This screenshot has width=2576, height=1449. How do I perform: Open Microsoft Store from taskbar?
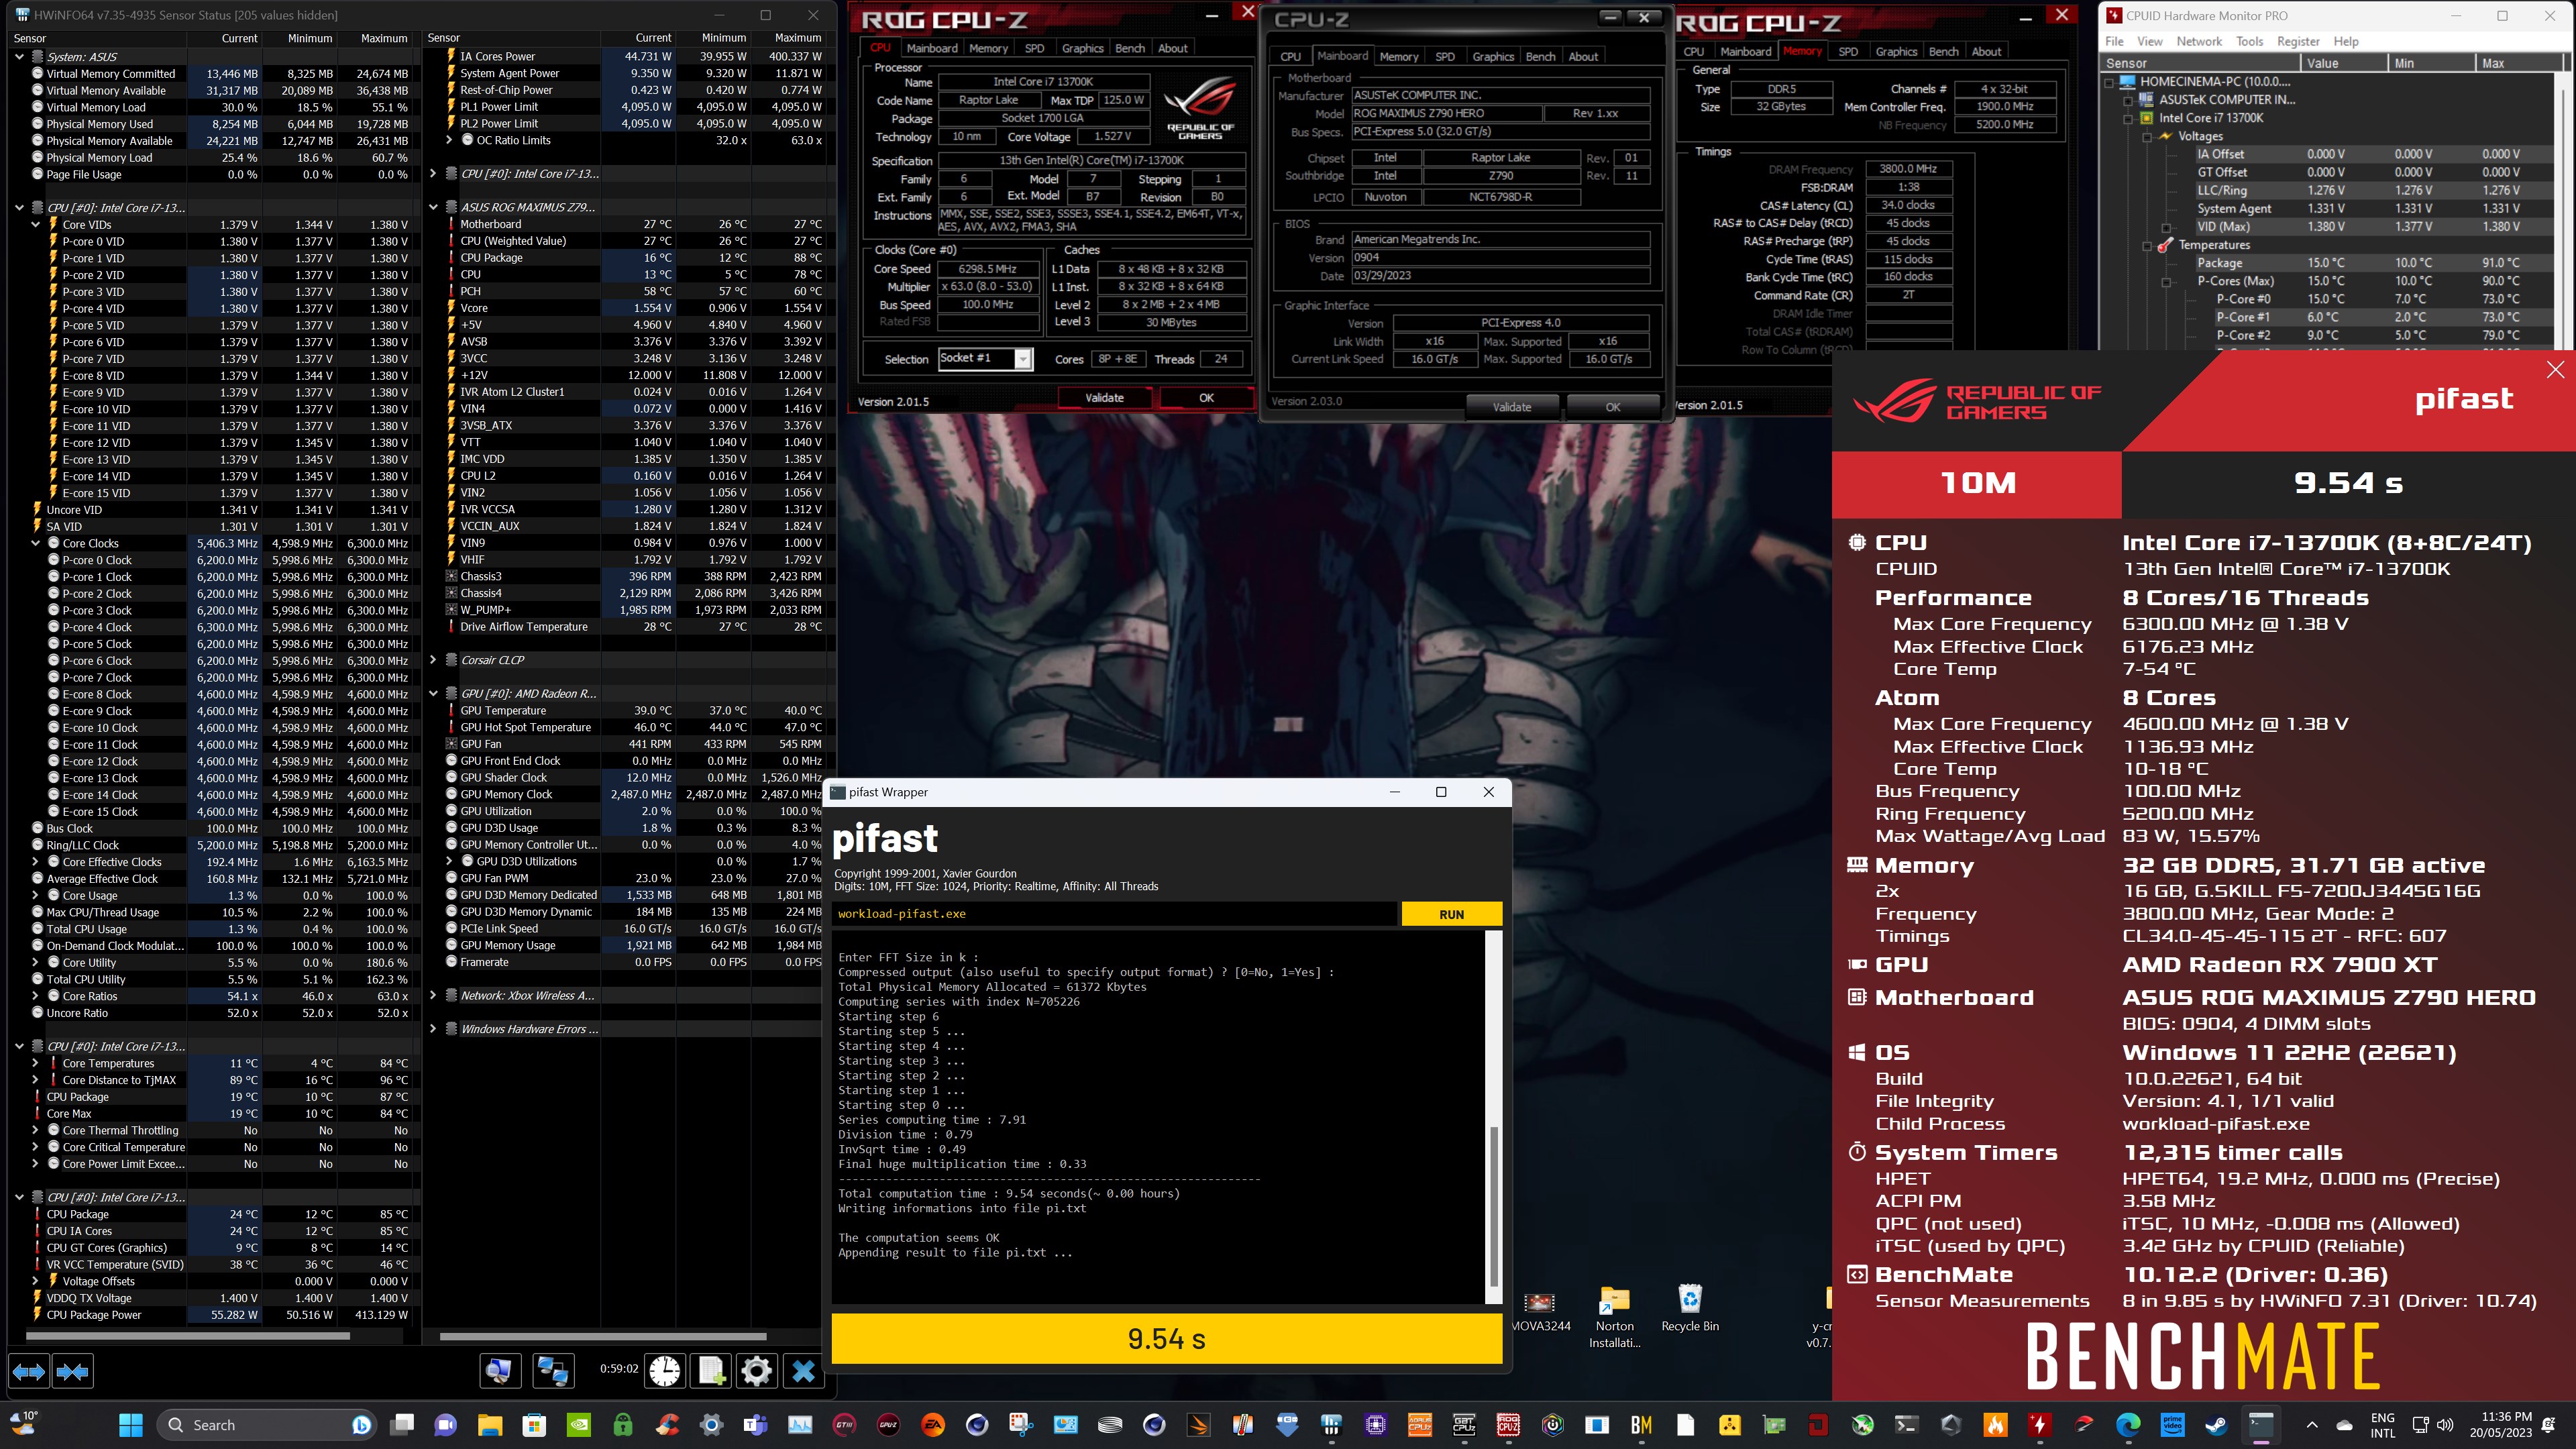(534, 1425)
